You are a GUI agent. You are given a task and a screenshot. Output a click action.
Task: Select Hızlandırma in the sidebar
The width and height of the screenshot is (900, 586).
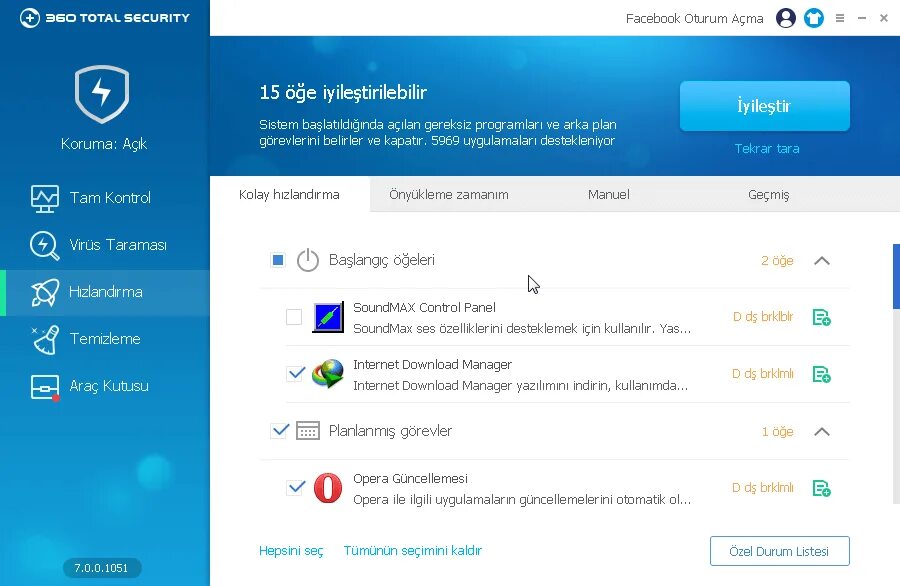[105, 292]
